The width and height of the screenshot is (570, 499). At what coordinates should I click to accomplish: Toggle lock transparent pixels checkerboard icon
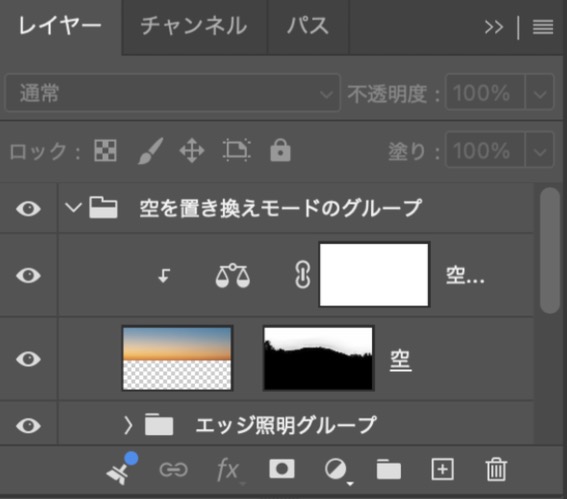tap(105, 150)
